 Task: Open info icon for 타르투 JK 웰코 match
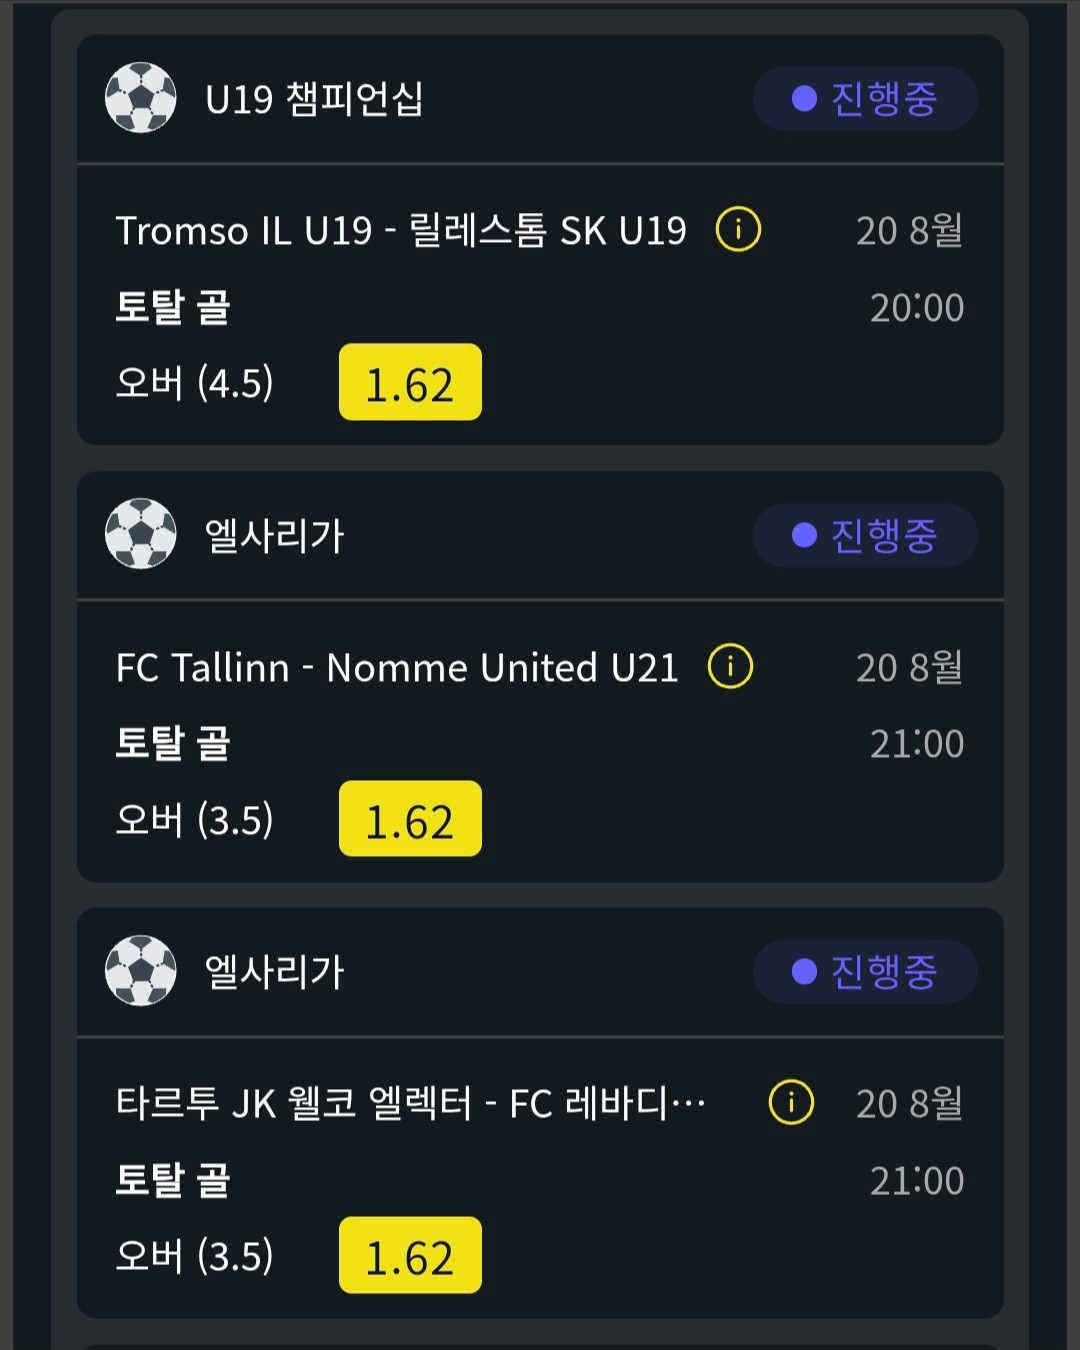pyautogui.click(x=791, y=1102)
